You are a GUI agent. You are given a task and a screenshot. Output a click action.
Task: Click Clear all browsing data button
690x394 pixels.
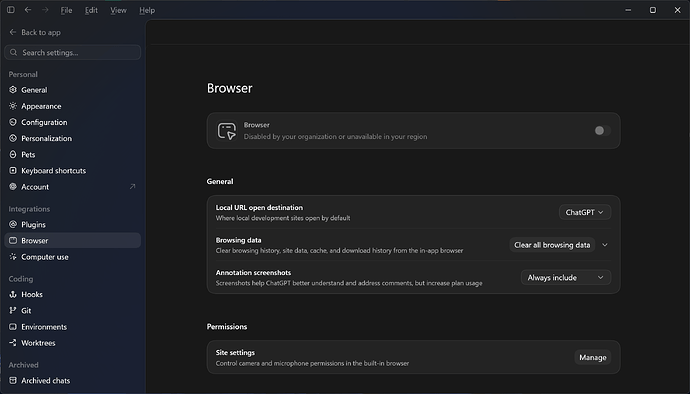click(x=552, y=245)
